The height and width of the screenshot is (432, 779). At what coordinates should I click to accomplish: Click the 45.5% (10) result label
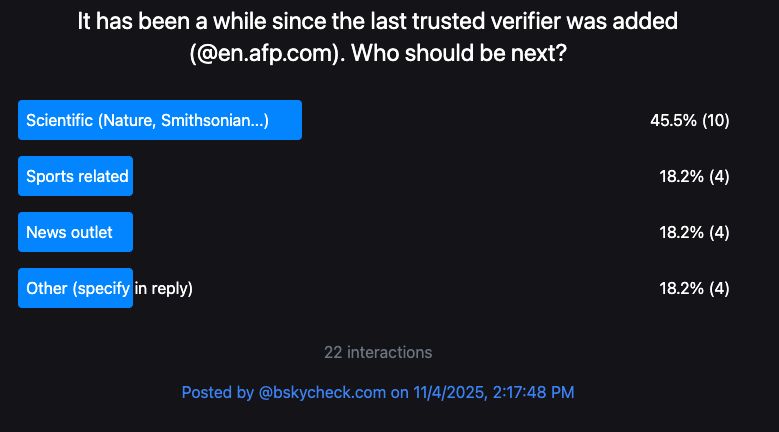coord(690,120)
